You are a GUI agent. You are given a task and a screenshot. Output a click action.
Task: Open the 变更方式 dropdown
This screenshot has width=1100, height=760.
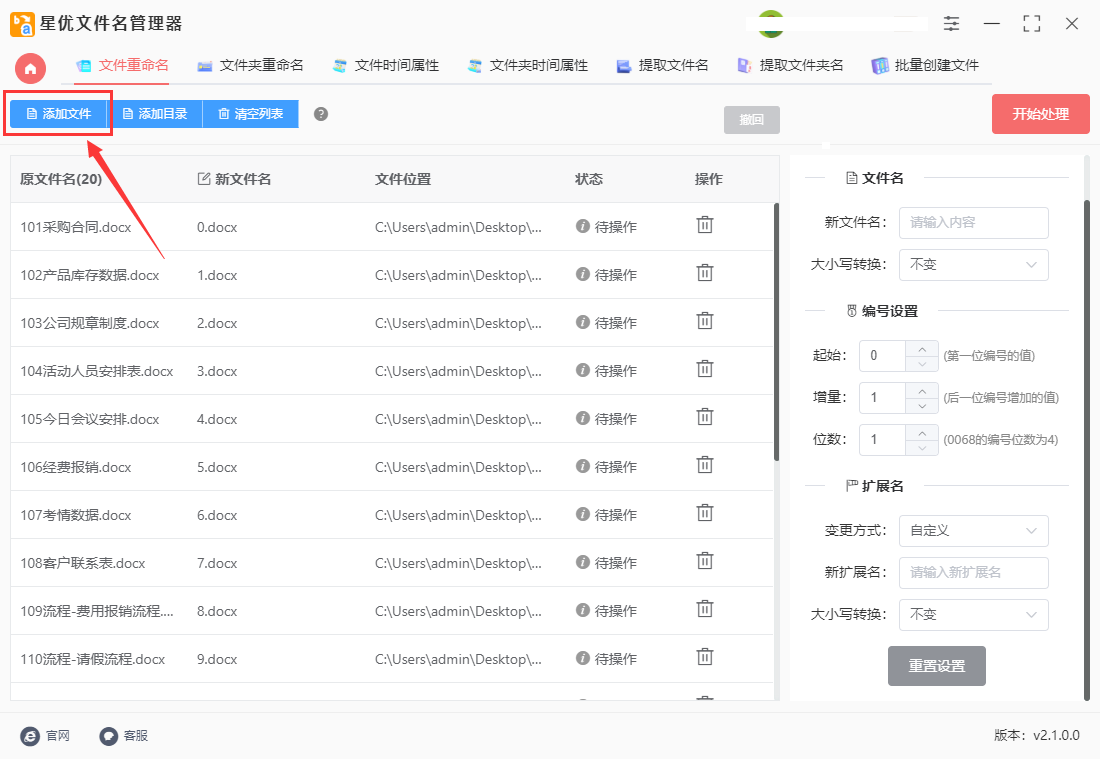pyautogui.click(x=974, y=531)
